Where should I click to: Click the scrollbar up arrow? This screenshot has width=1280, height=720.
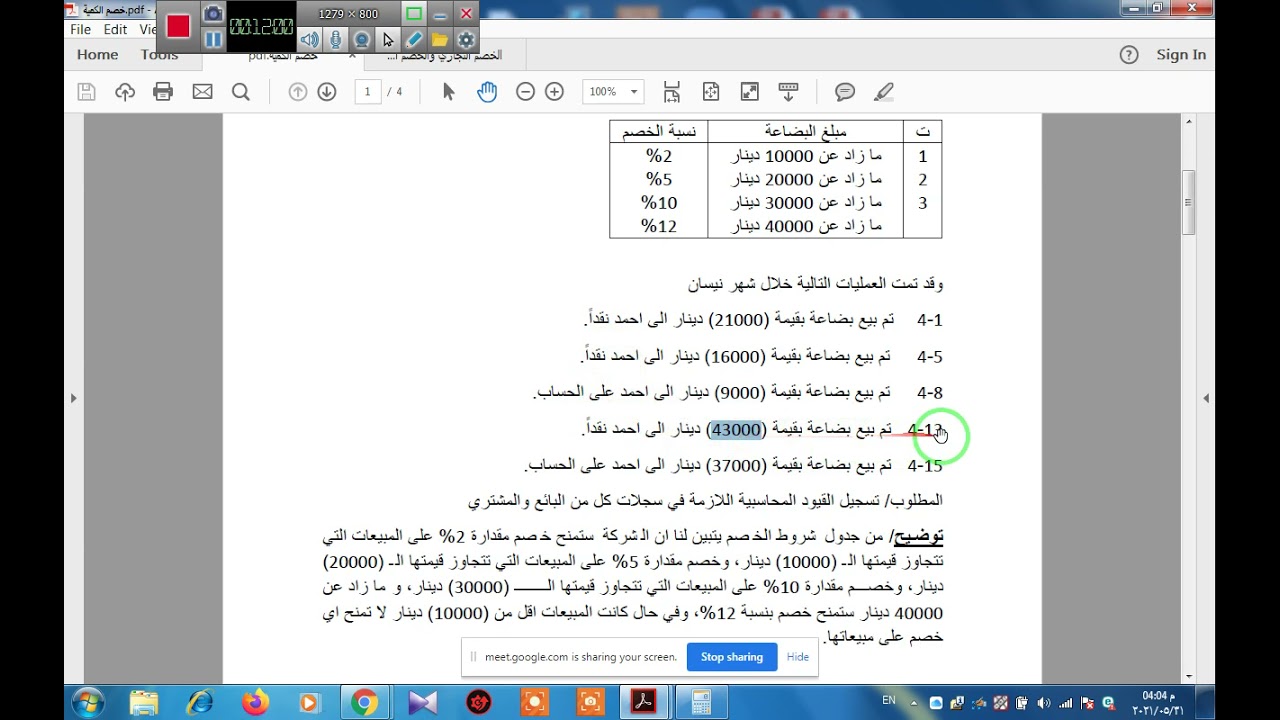[x=1188, y=122]
